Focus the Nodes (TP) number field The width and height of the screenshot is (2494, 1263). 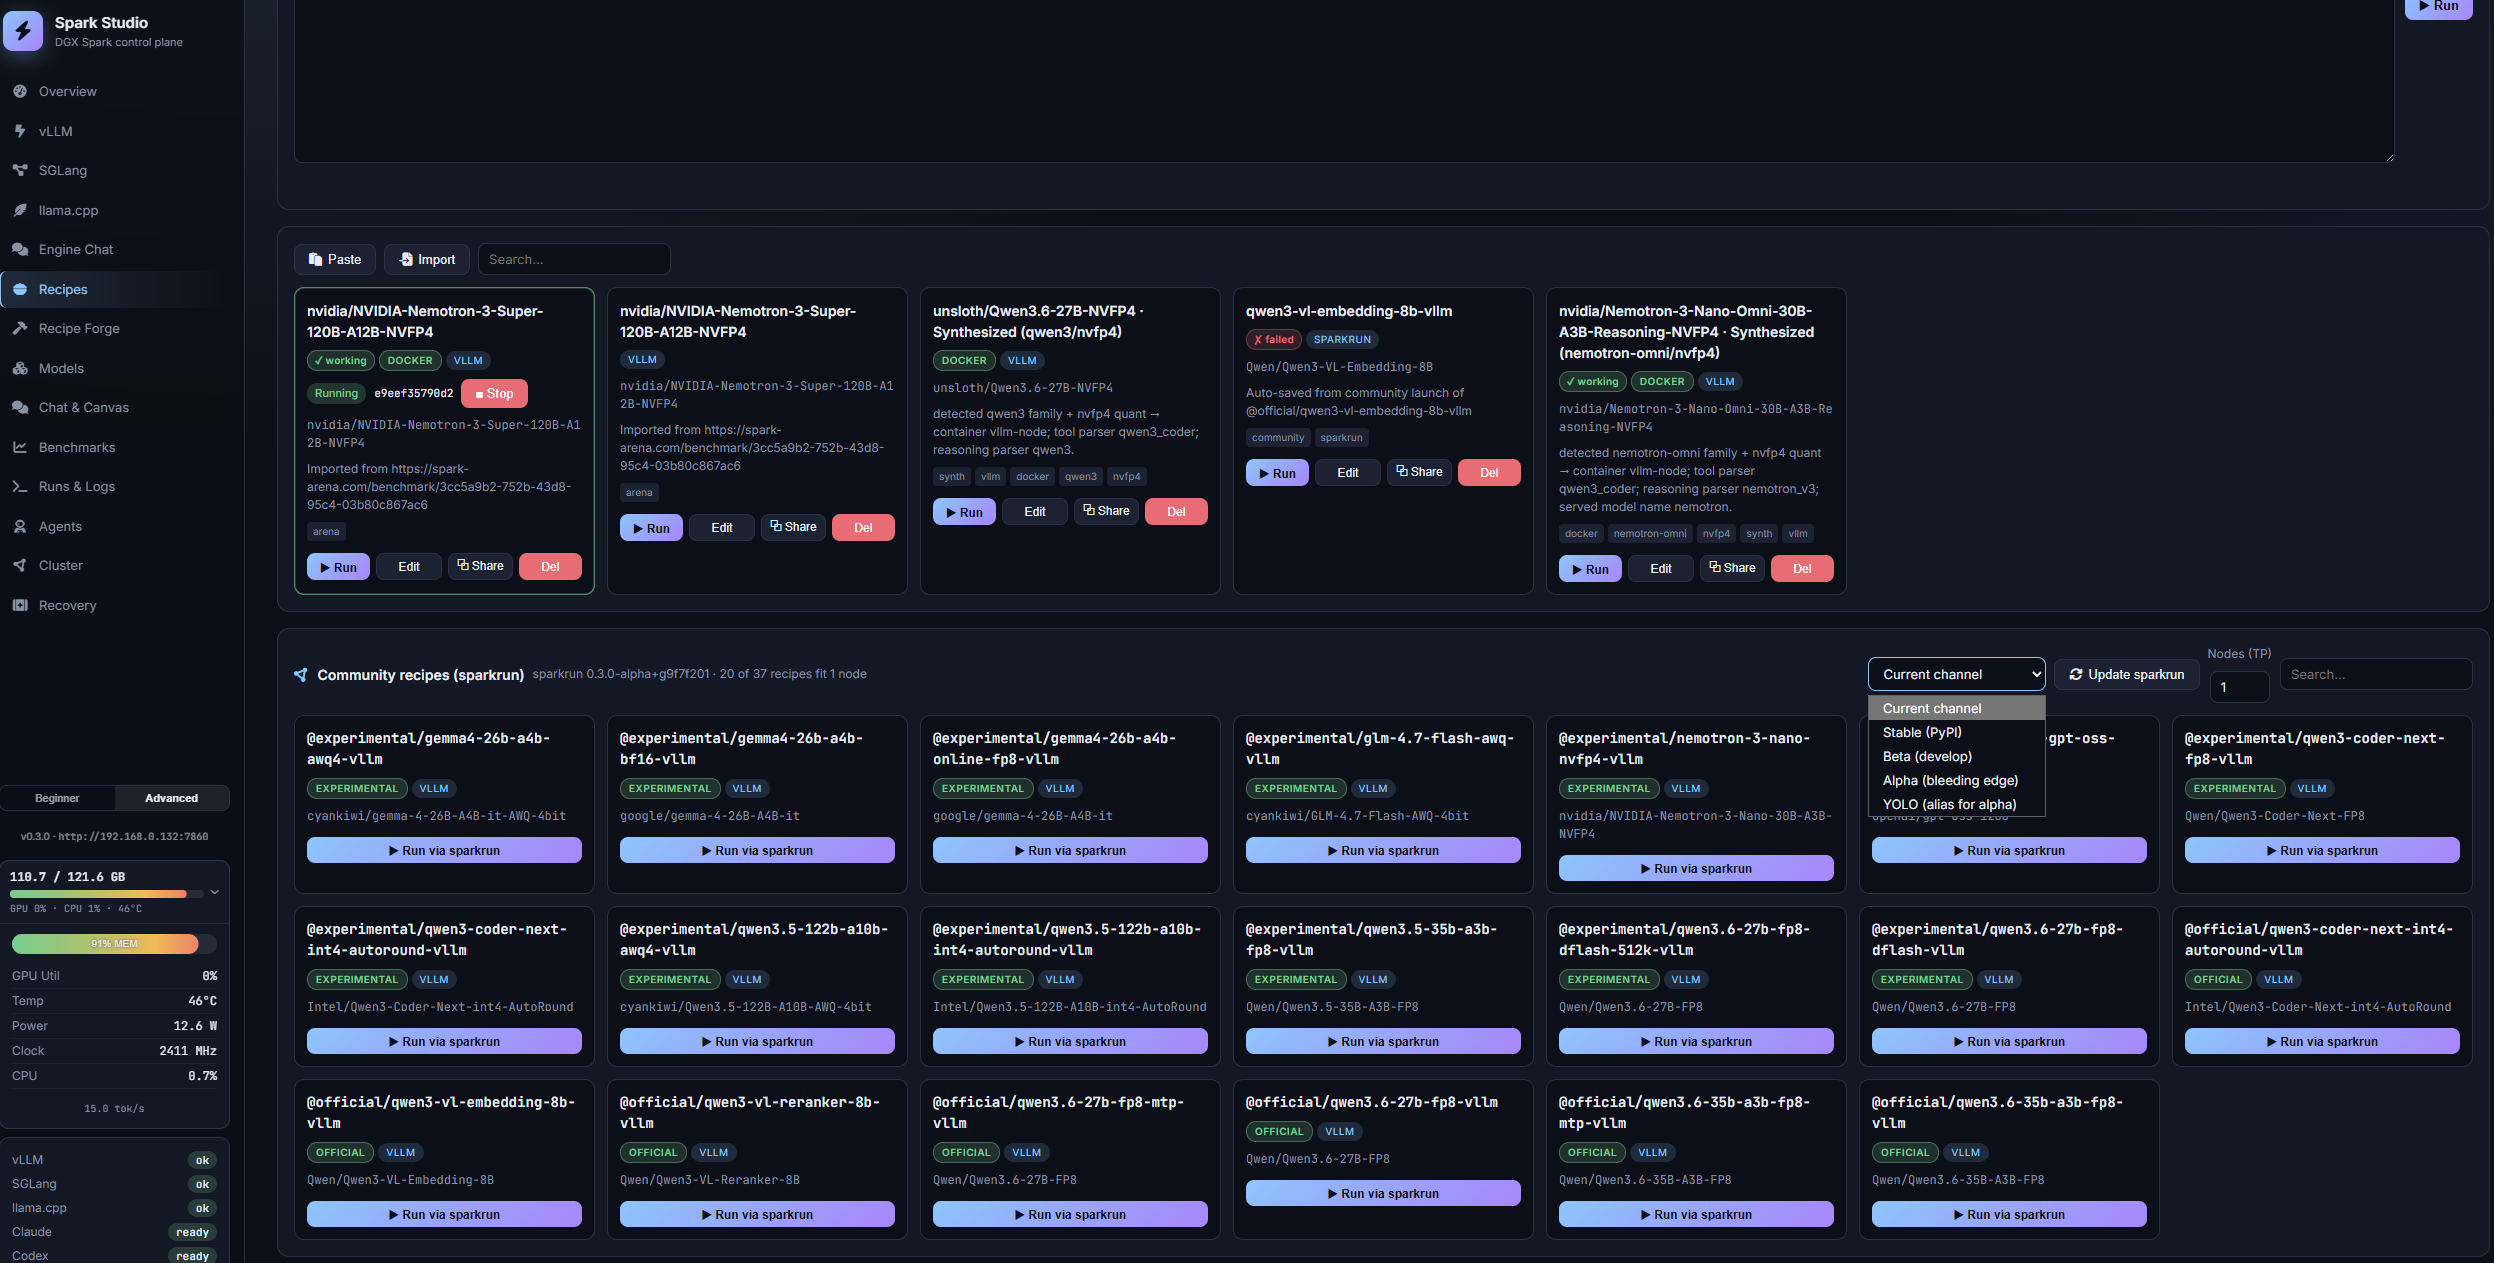[2239, 687]
